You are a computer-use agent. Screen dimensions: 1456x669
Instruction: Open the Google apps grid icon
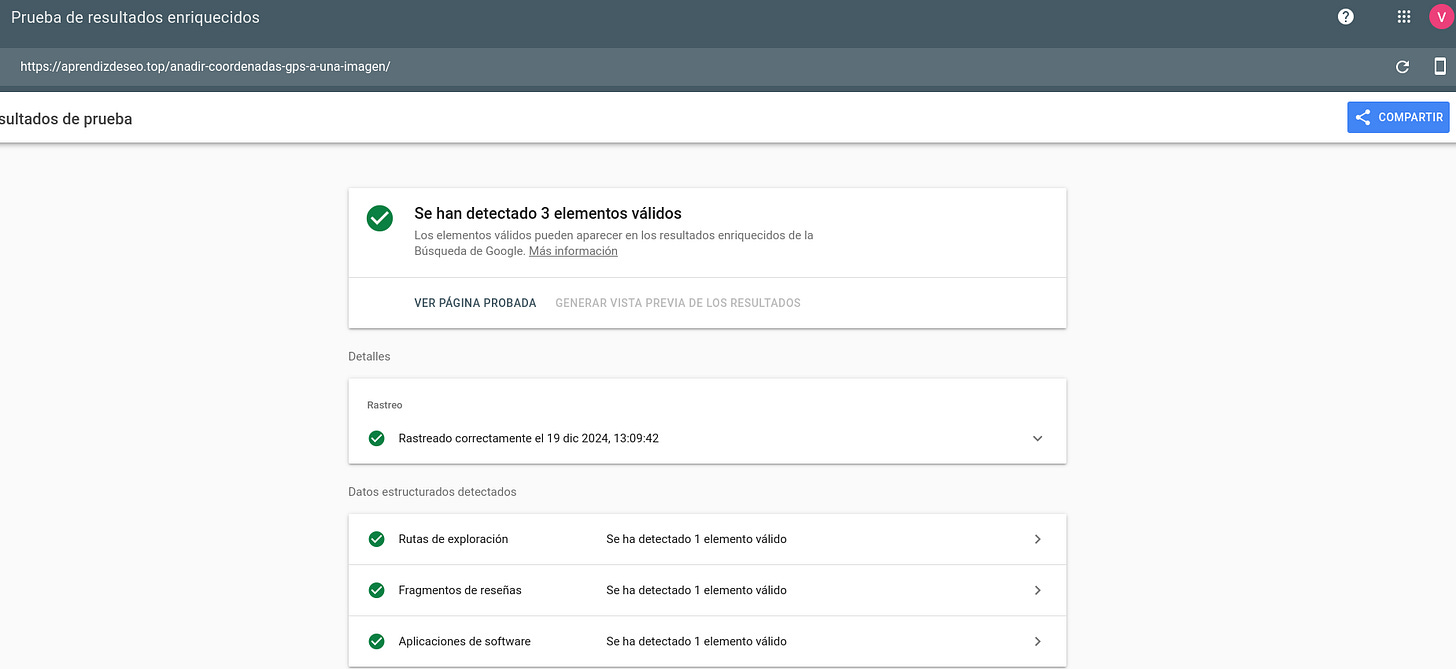click(x=1404, y=17)
